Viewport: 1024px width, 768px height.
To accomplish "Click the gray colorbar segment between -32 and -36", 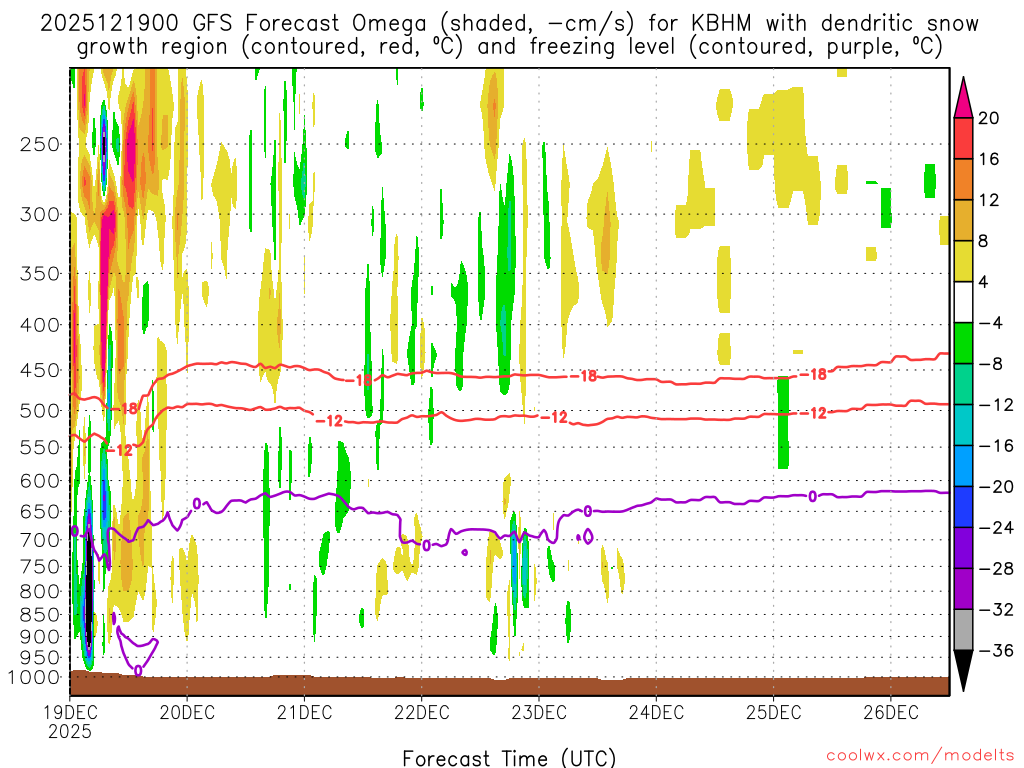I will tap(963, 630).
